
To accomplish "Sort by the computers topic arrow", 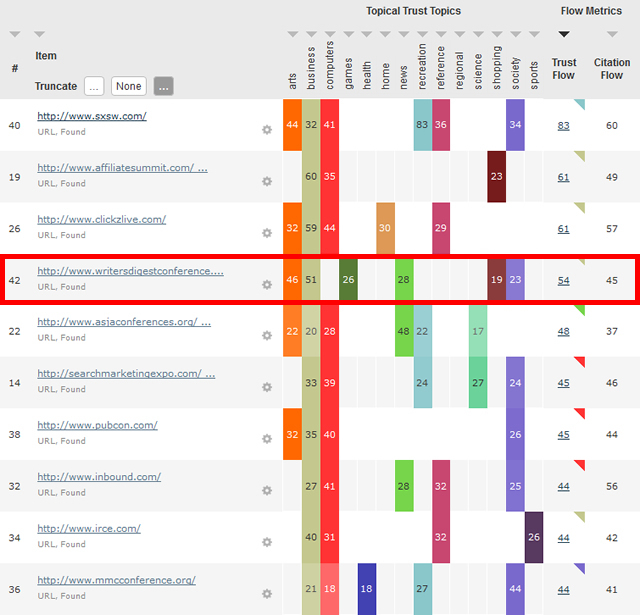I will coord(330,34).
